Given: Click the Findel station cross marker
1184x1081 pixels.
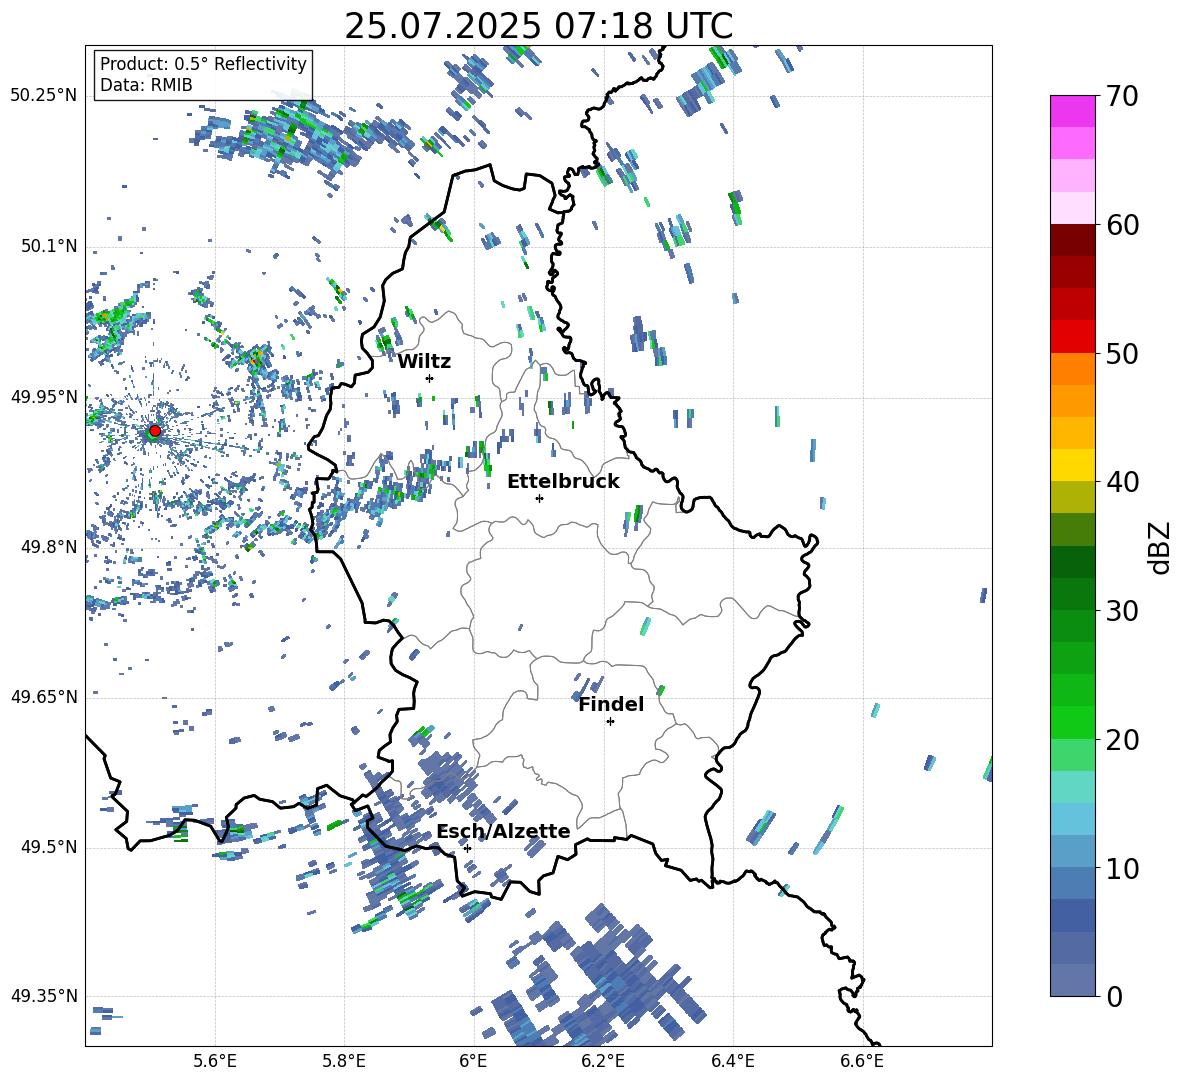Looking at the screenshot, I should (x=610, y=722).
